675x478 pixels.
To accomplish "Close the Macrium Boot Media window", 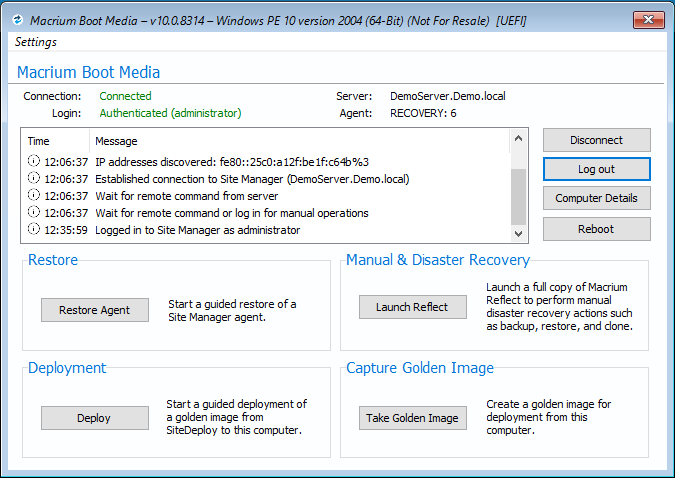I will coord(649,20).
